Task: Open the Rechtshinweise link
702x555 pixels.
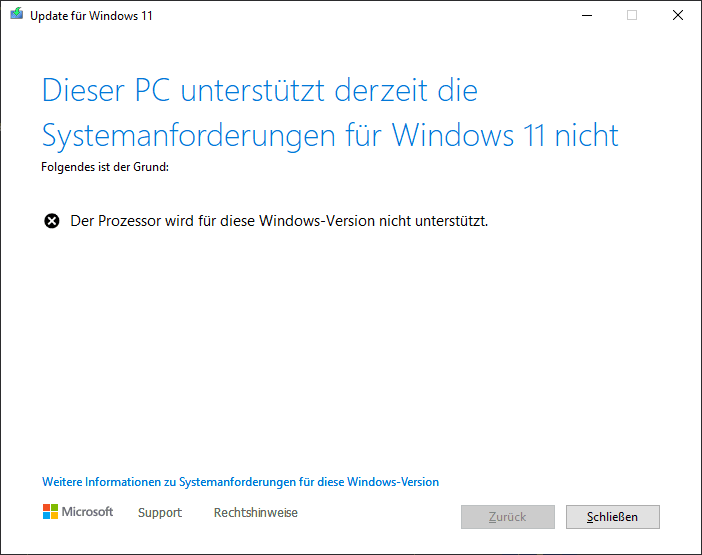Action: coord(256,512)
